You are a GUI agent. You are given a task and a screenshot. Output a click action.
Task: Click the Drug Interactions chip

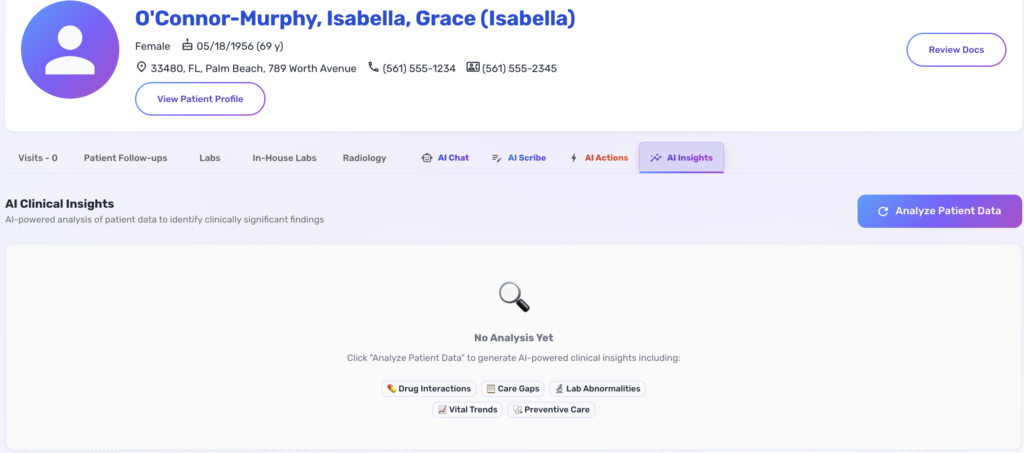click(x=428, y=388)
